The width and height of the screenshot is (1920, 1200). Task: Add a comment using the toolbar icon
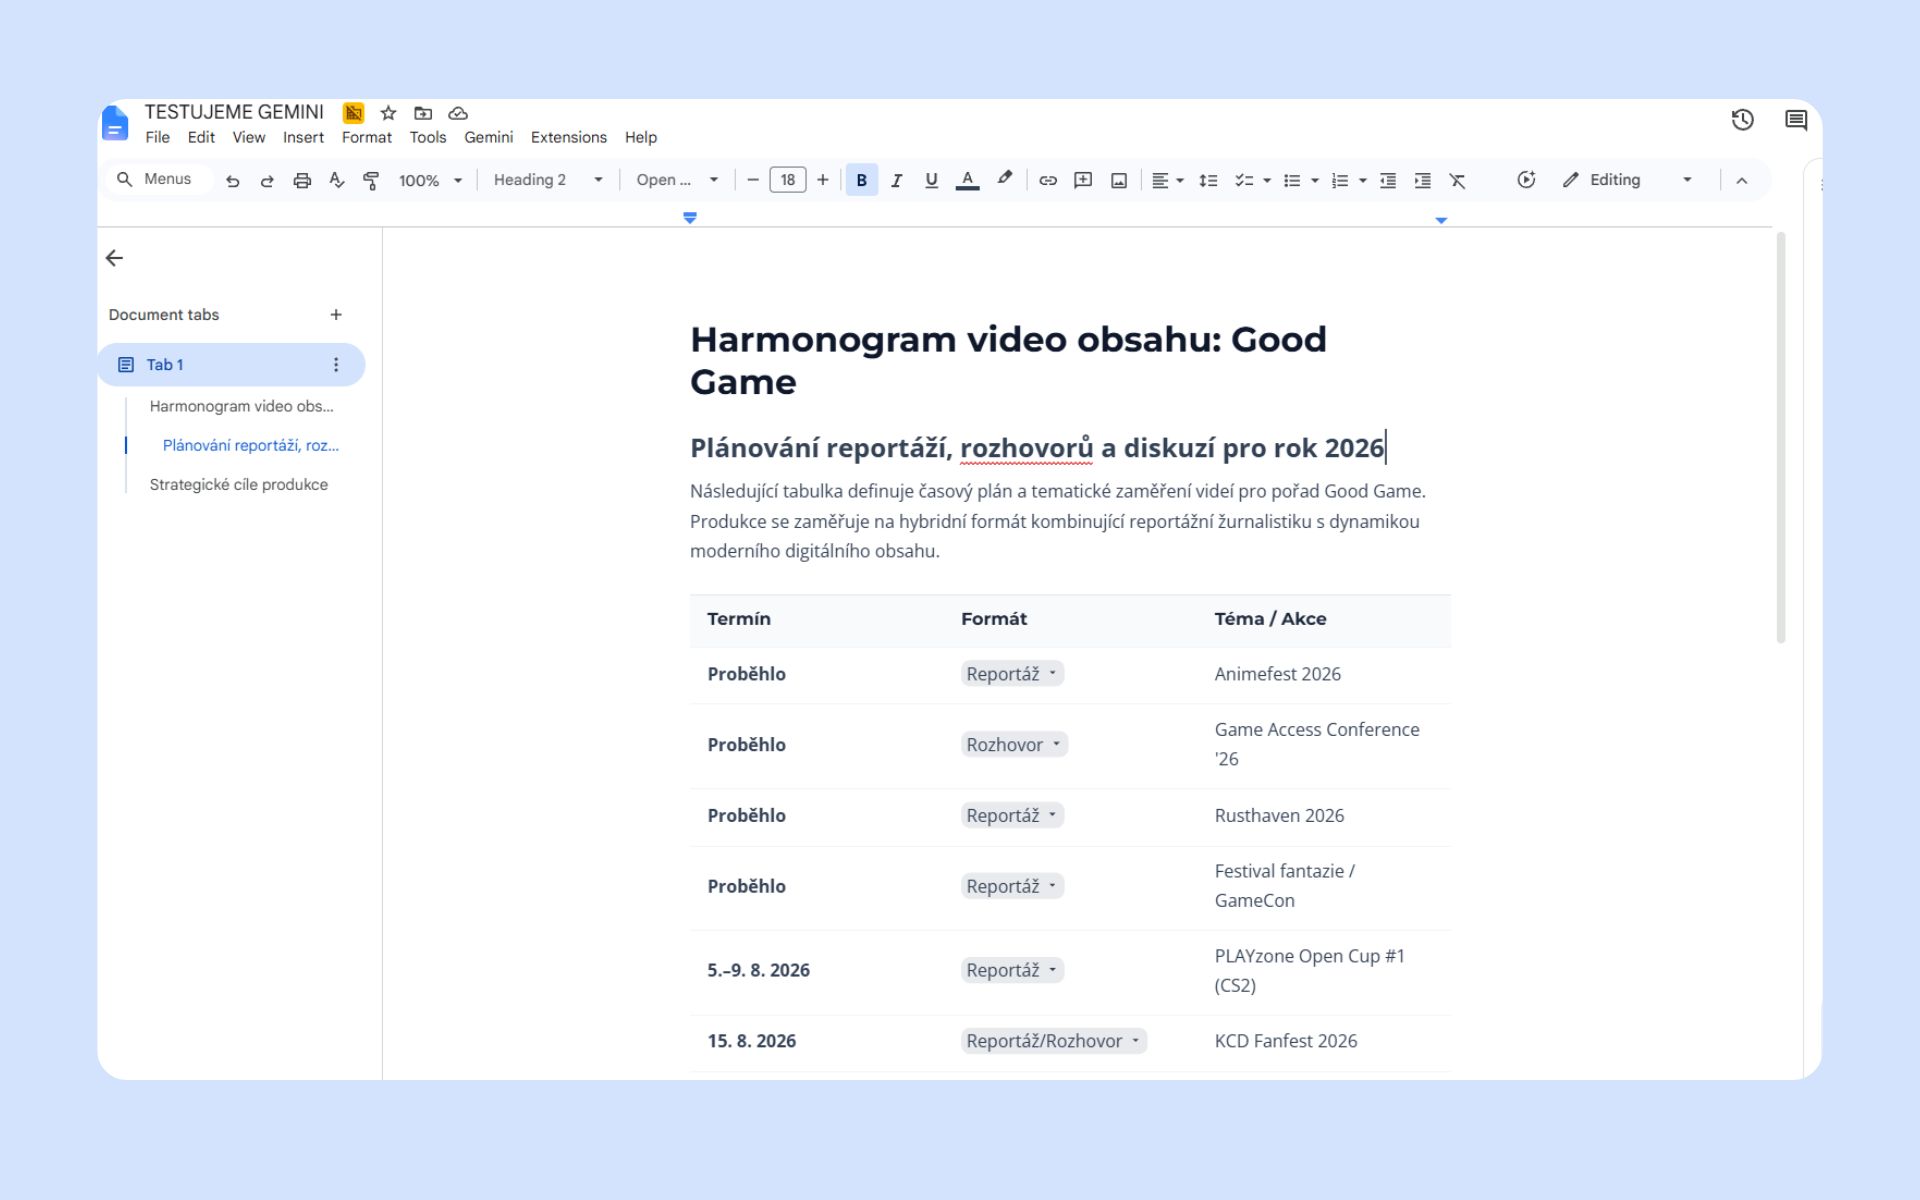1083,180
